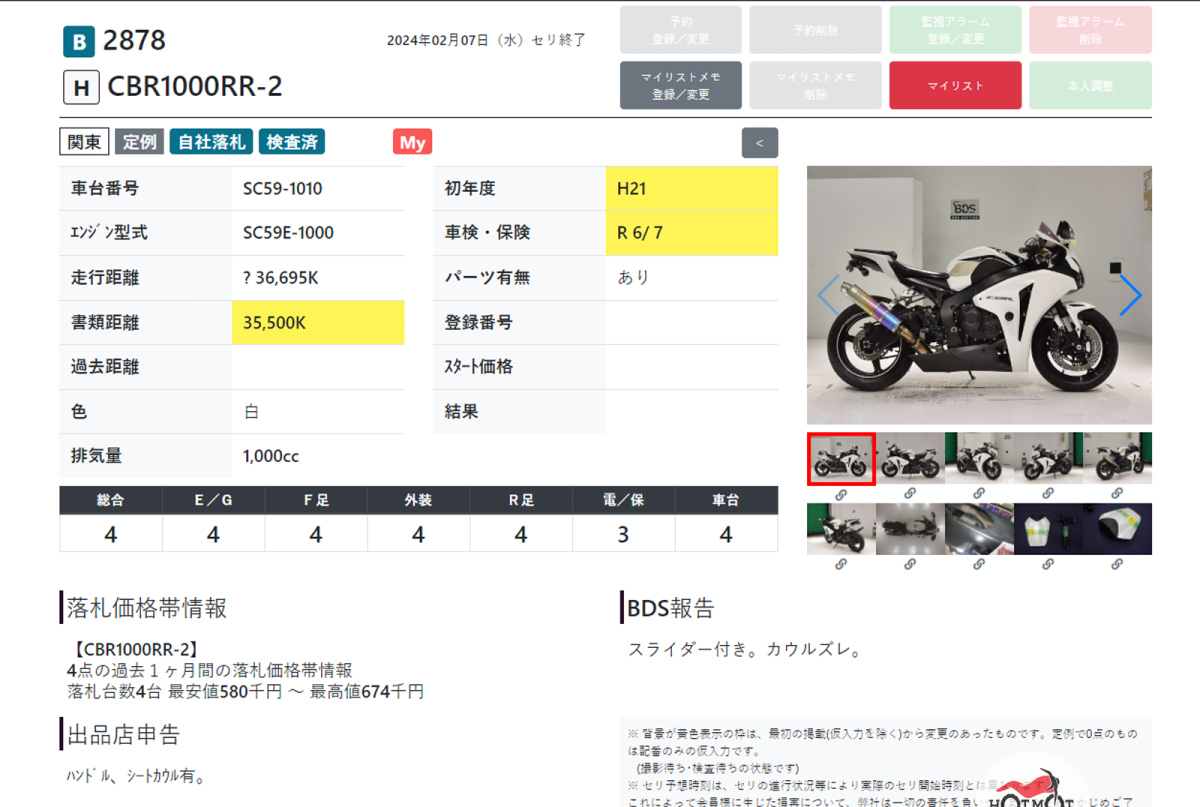Select the top-down view thumbnail
Viewport: 1200px width, 807px height.
910,528
